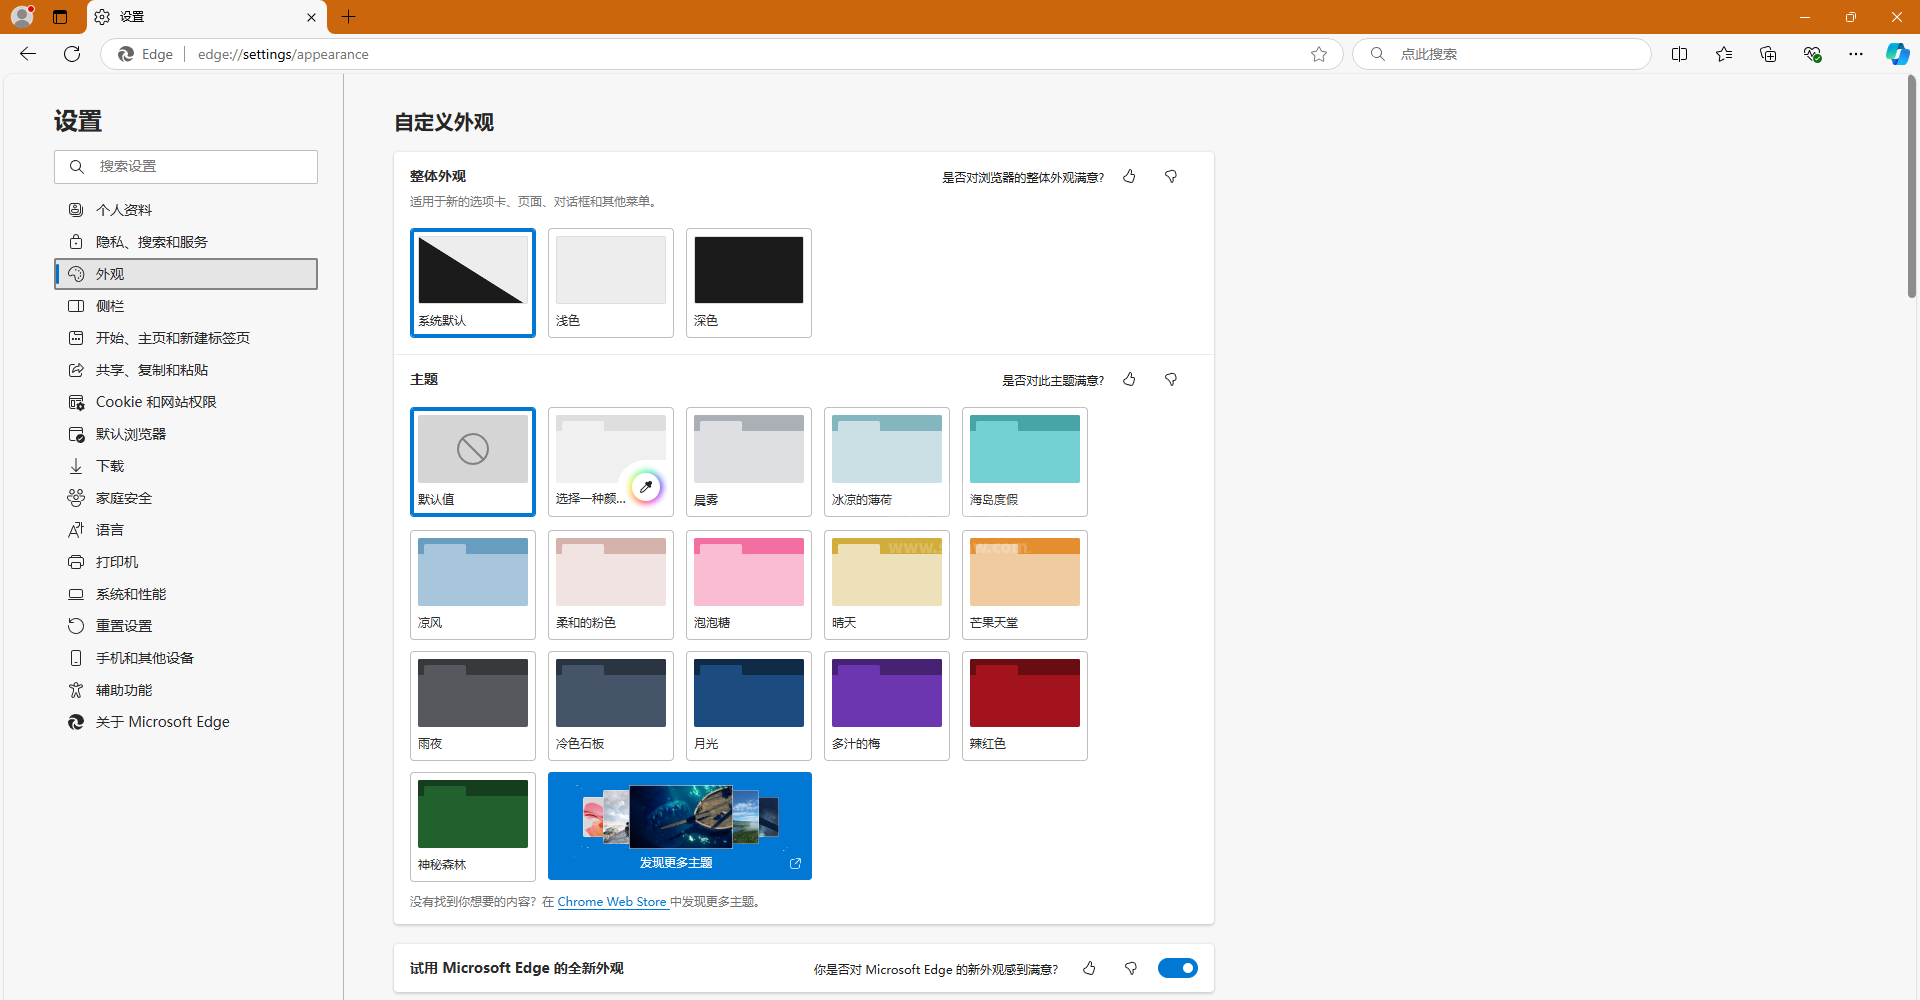Launch Copilot from the toolbar
The image size is (1920, 1000).
tap(1897, 54)
